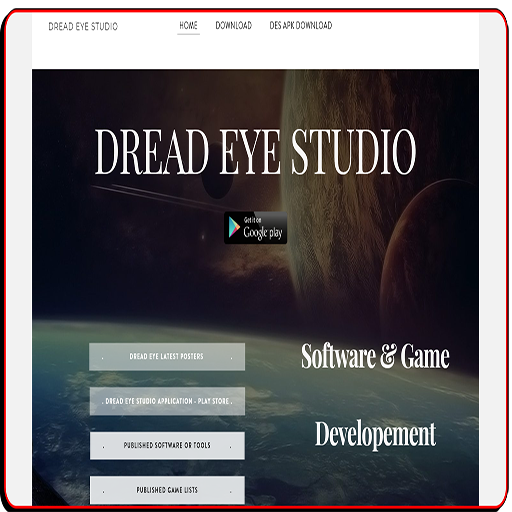Click the reddish planet at the right edge
The width and height of the screenshot is (512, 512).
coord(430,253)
